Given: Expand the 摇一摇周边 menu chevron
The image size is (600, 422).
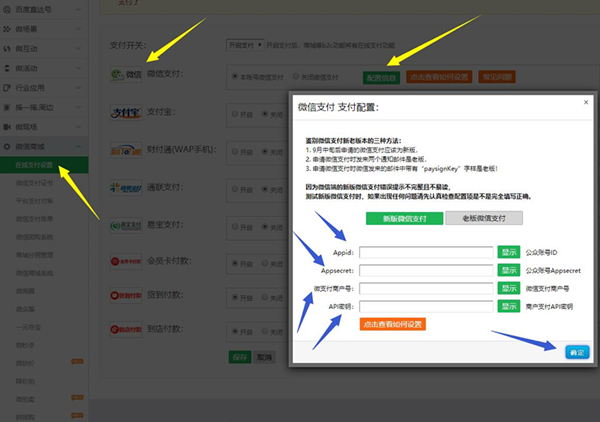Looking at the screenshot, I should click(78, 108).
